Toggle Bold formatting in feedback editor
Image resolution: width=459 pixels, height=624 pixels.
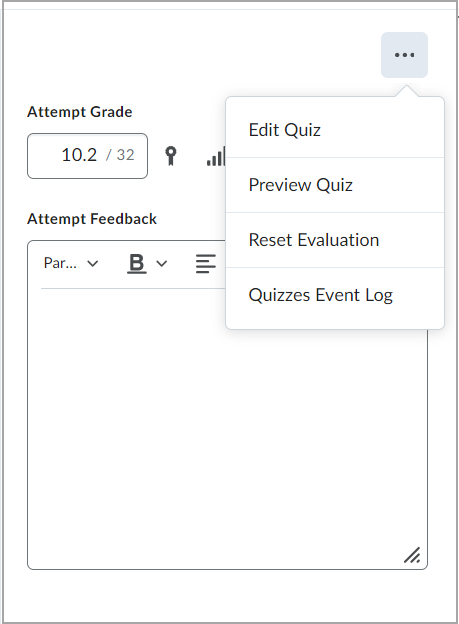click(137, 263)
